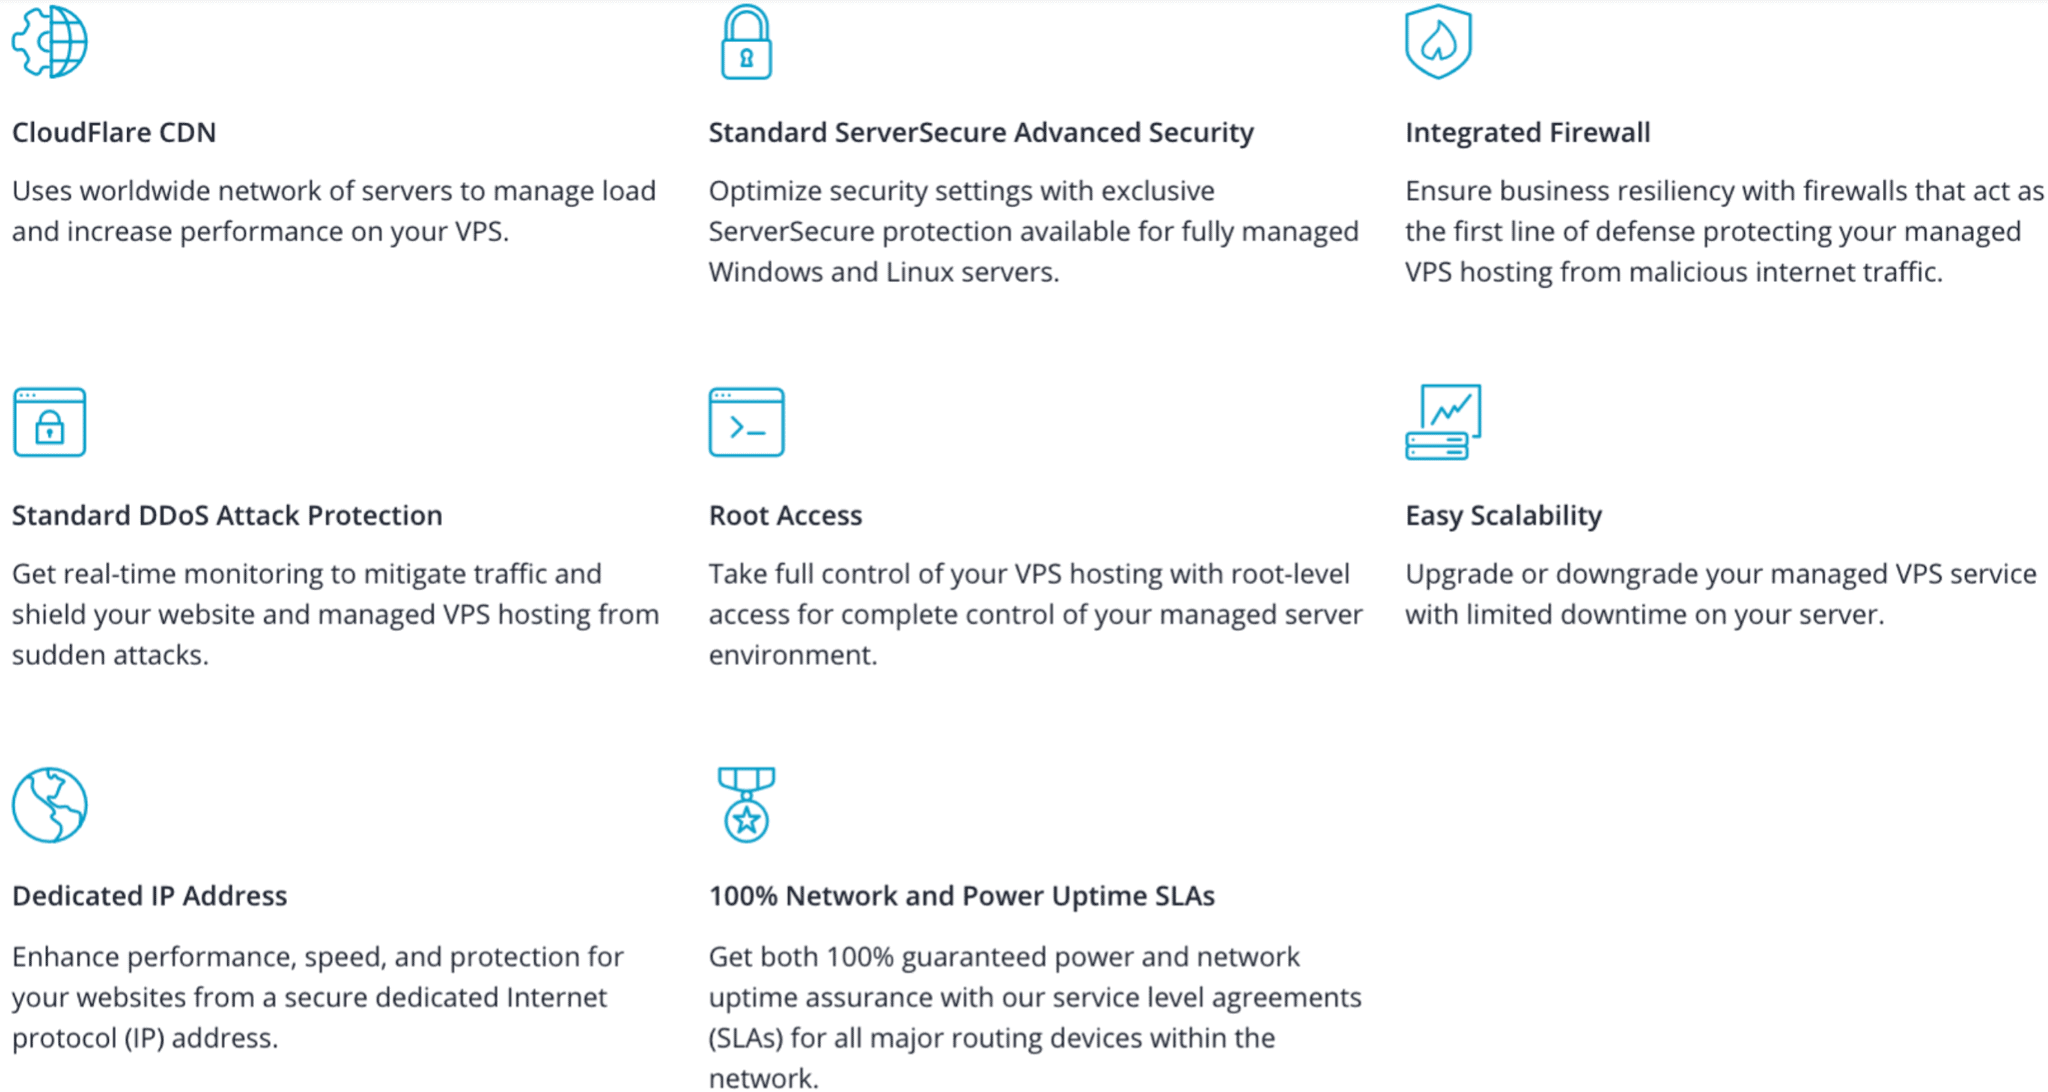
Task: Click the Integrated Firewall shield flame icon
Action: [x=1438, y=41]
